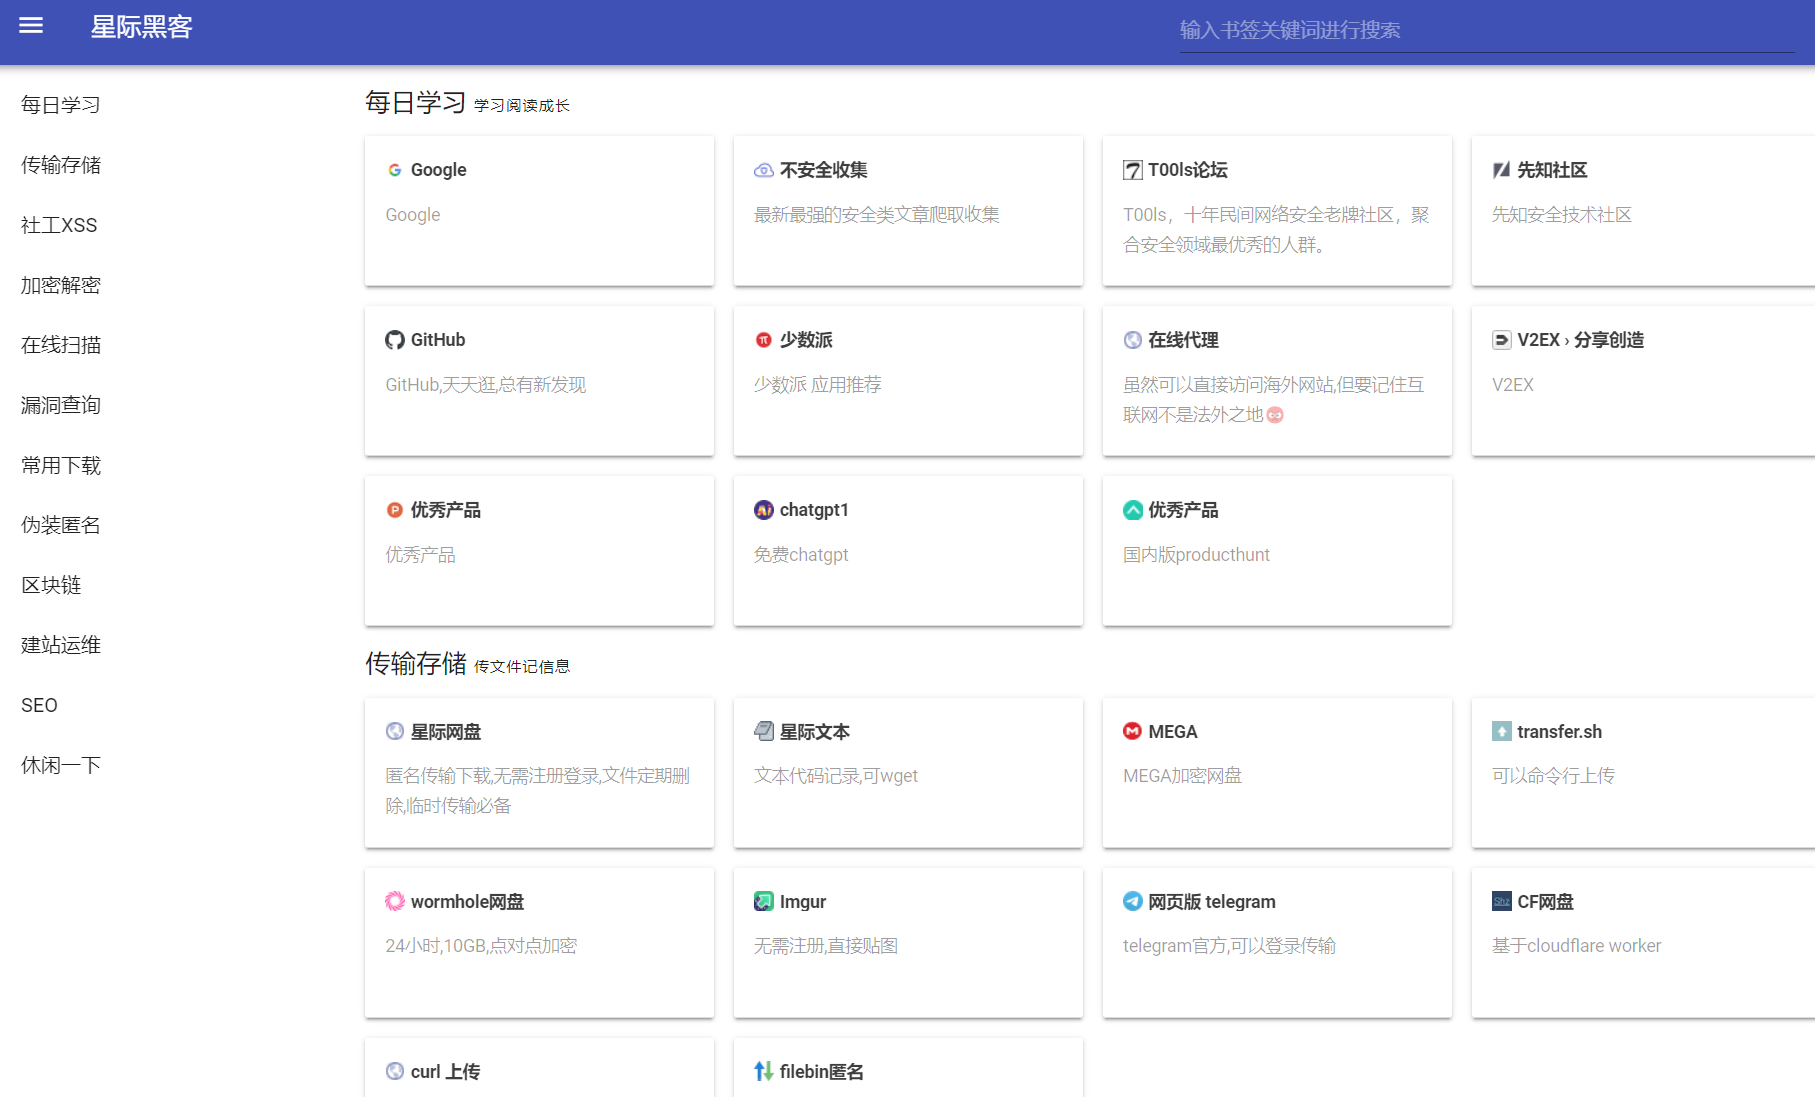
Task: Select 每日学习 in the sidebar
Action: pyautogui.click(x=61, y=105)
